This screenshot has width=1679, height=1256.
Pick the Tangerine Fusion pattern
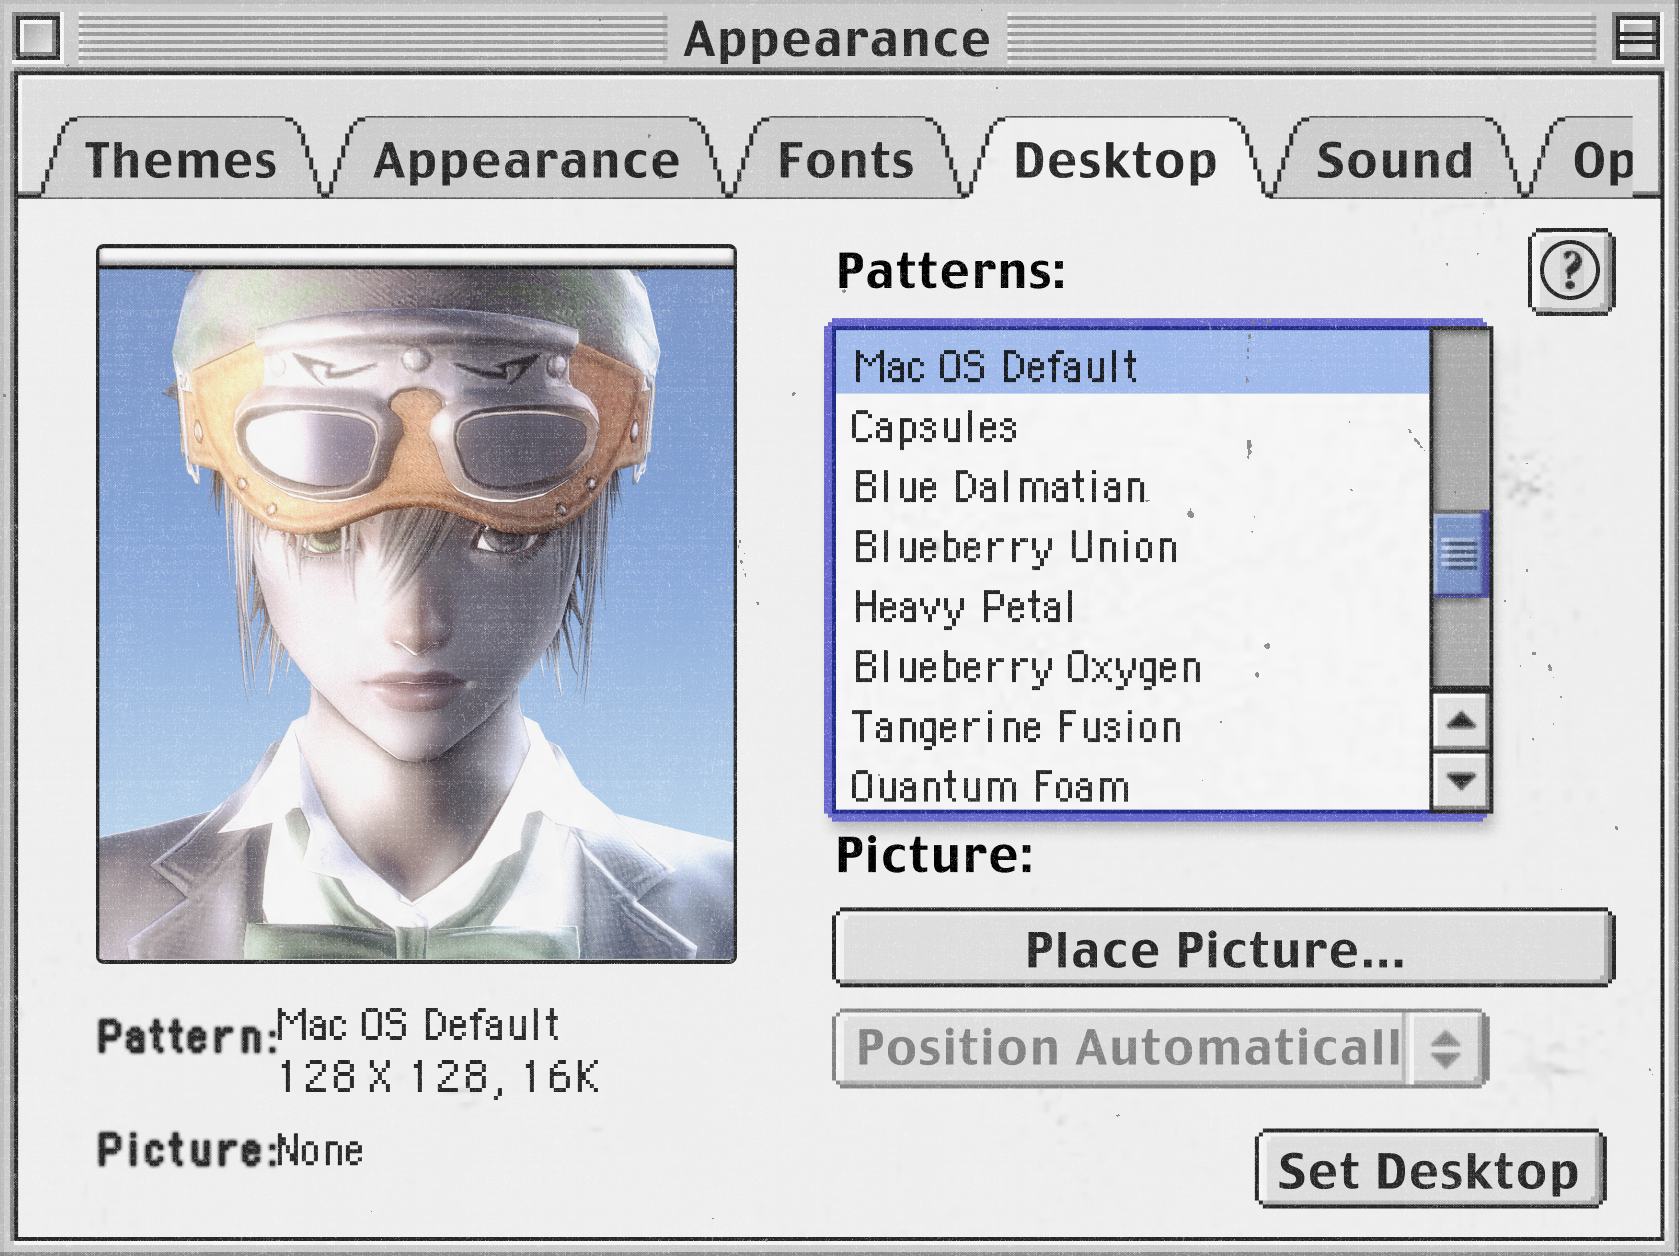pos(1133,727)
